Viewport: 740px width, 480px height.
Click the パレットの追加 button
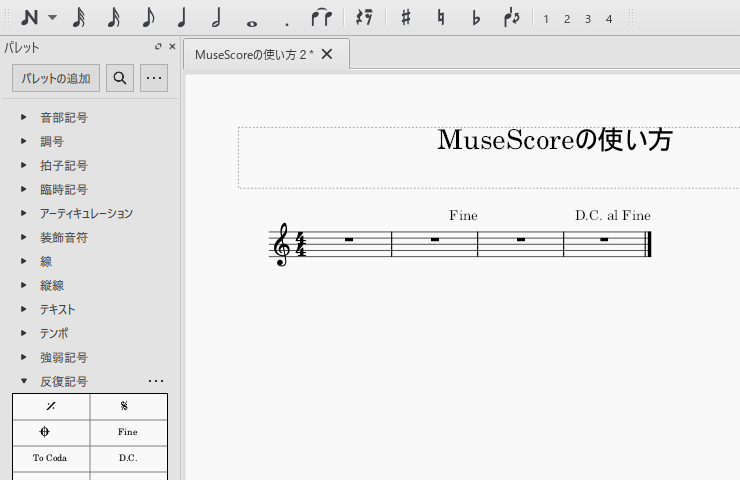tap(56, 78)
